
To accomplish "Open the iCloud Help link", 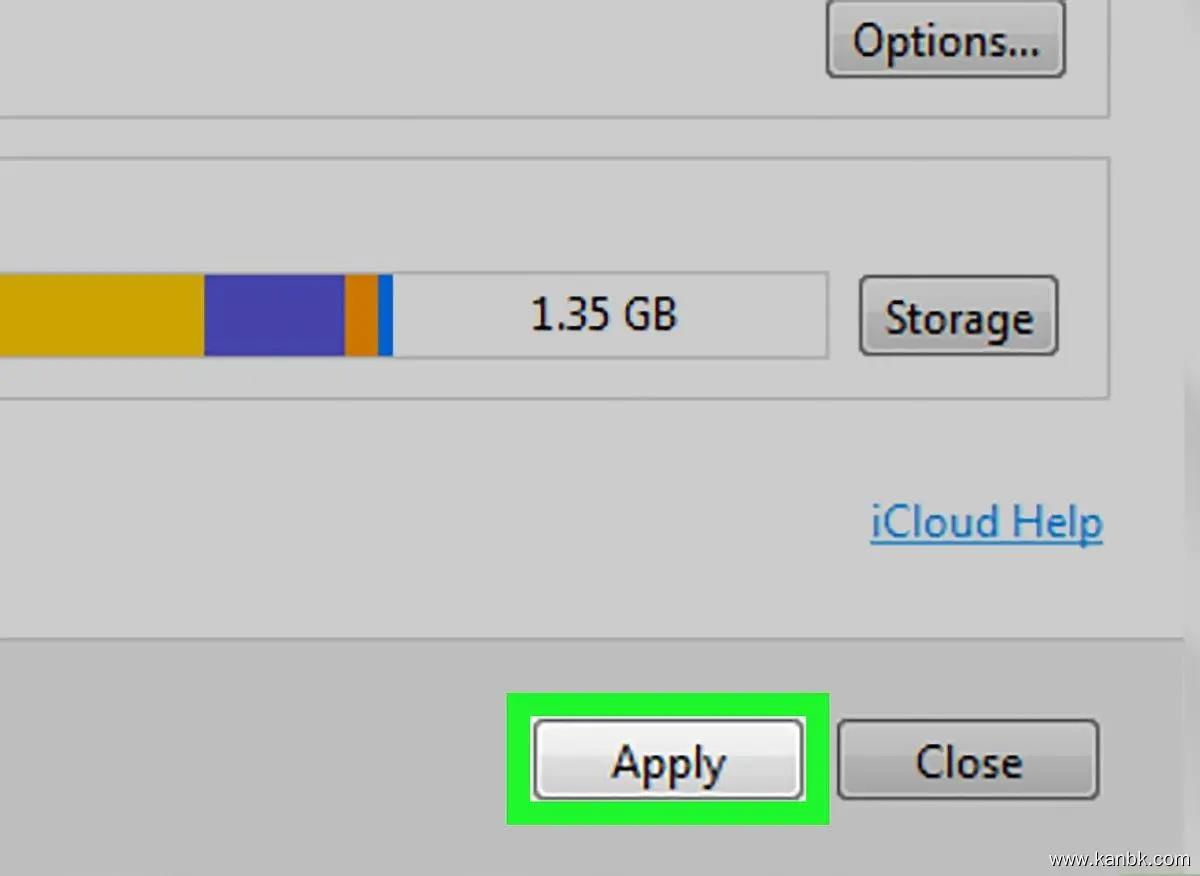I will (986, 522).
